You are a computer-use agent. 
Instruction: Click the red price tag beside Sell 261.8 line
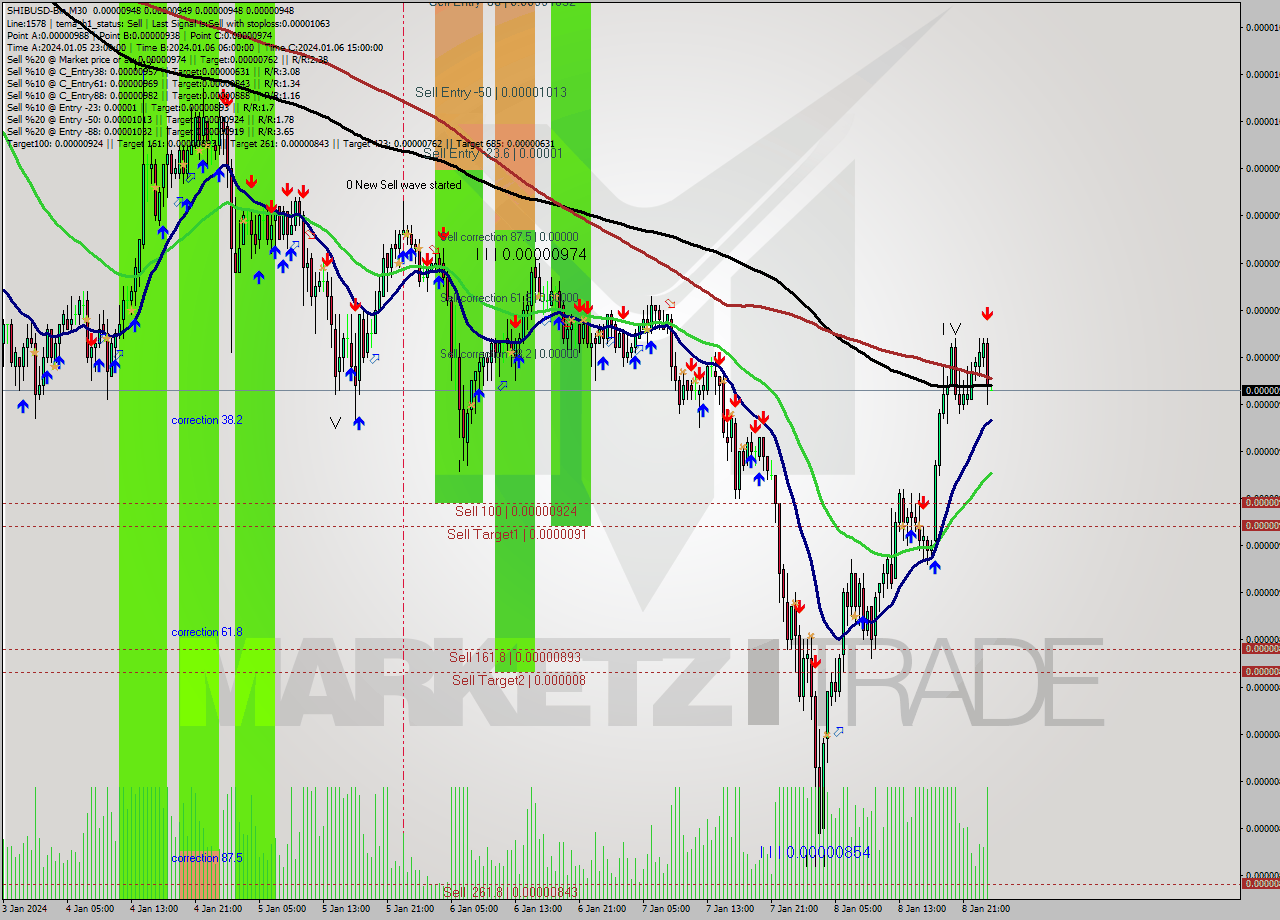pyautogui.click(x=1260, y=883)
